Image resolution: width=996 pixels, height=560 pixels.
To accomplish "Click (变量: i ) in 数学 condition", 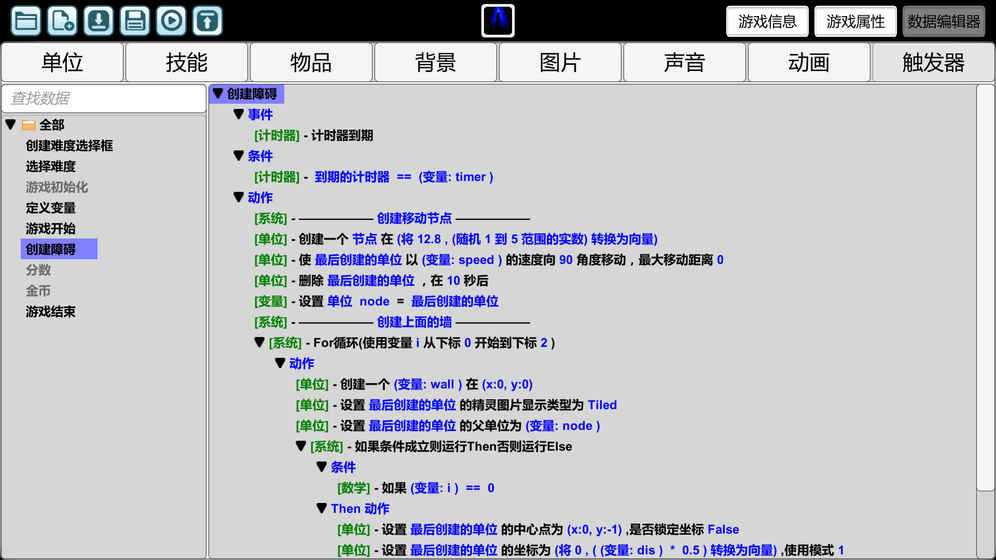I will pyautogui.click(x=434, y=488).
